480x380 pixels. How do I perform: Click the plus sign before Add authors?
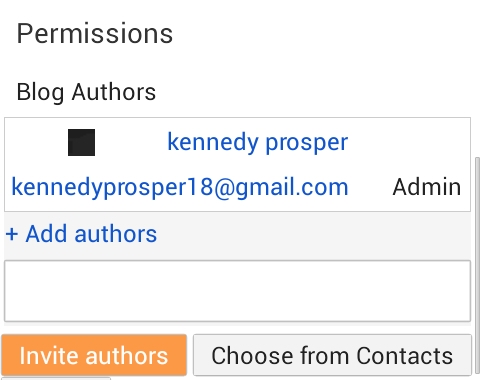(12, 234)
